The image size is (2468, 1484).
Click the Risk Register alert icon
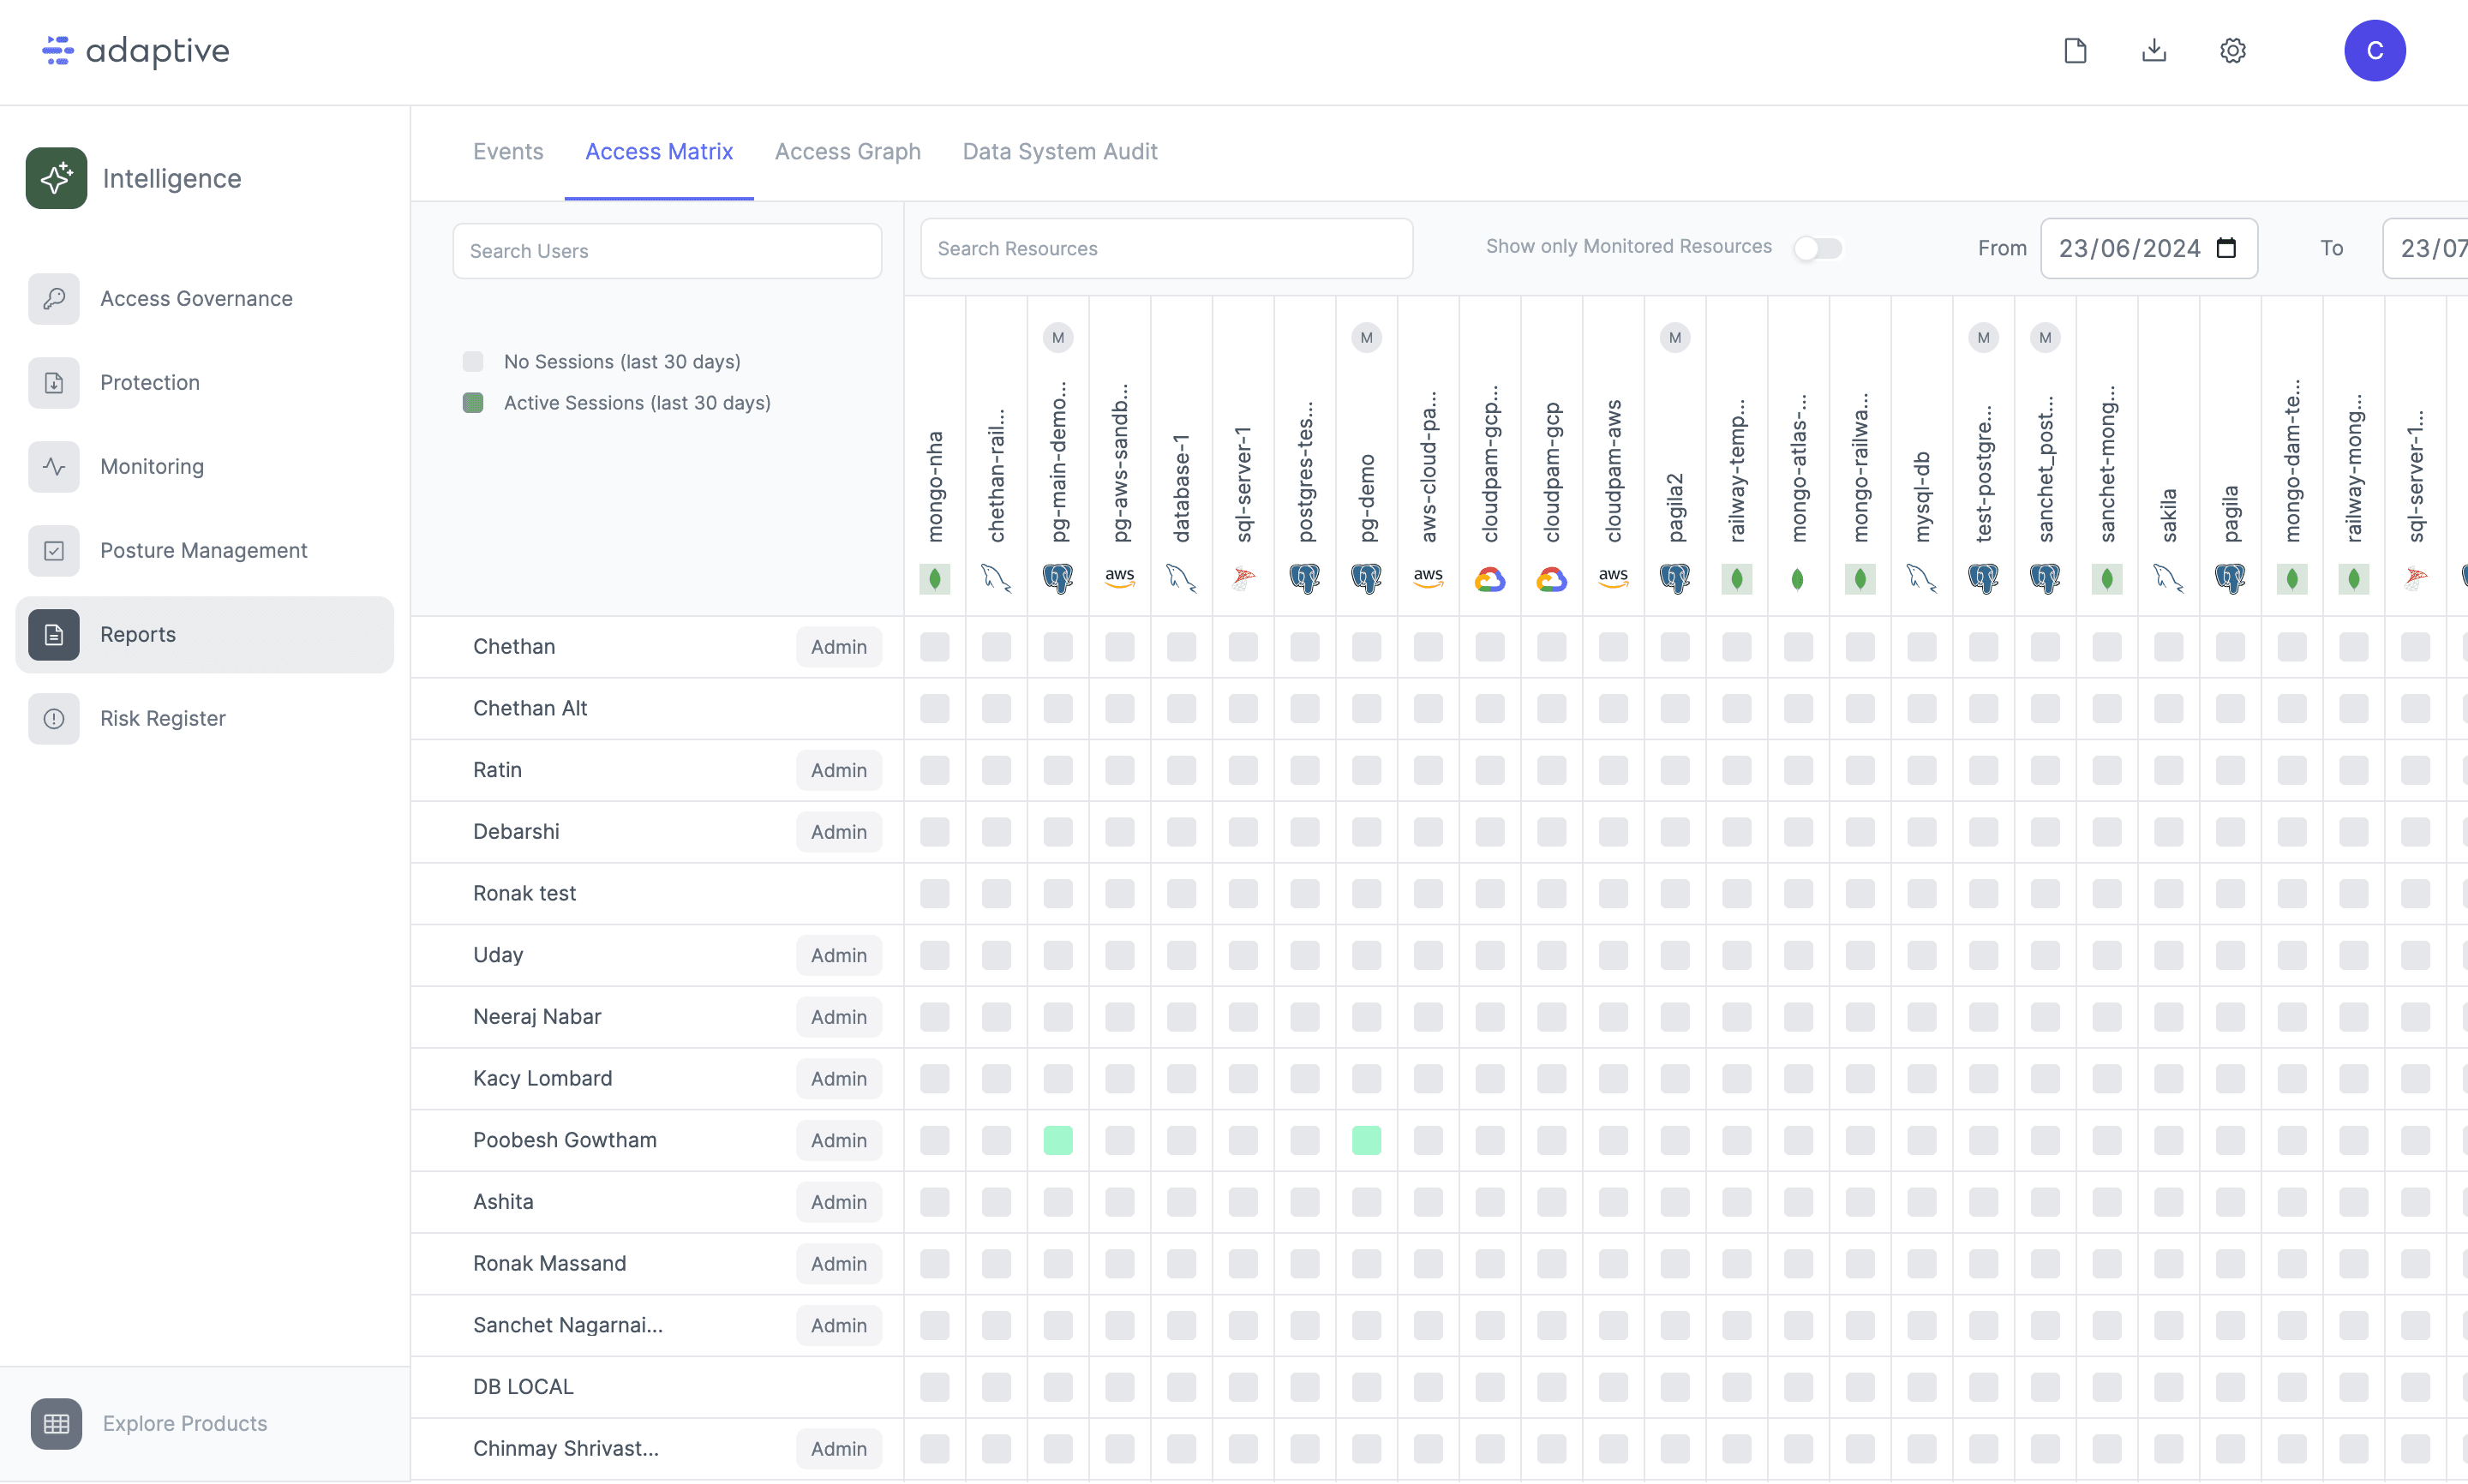point(54,718)
